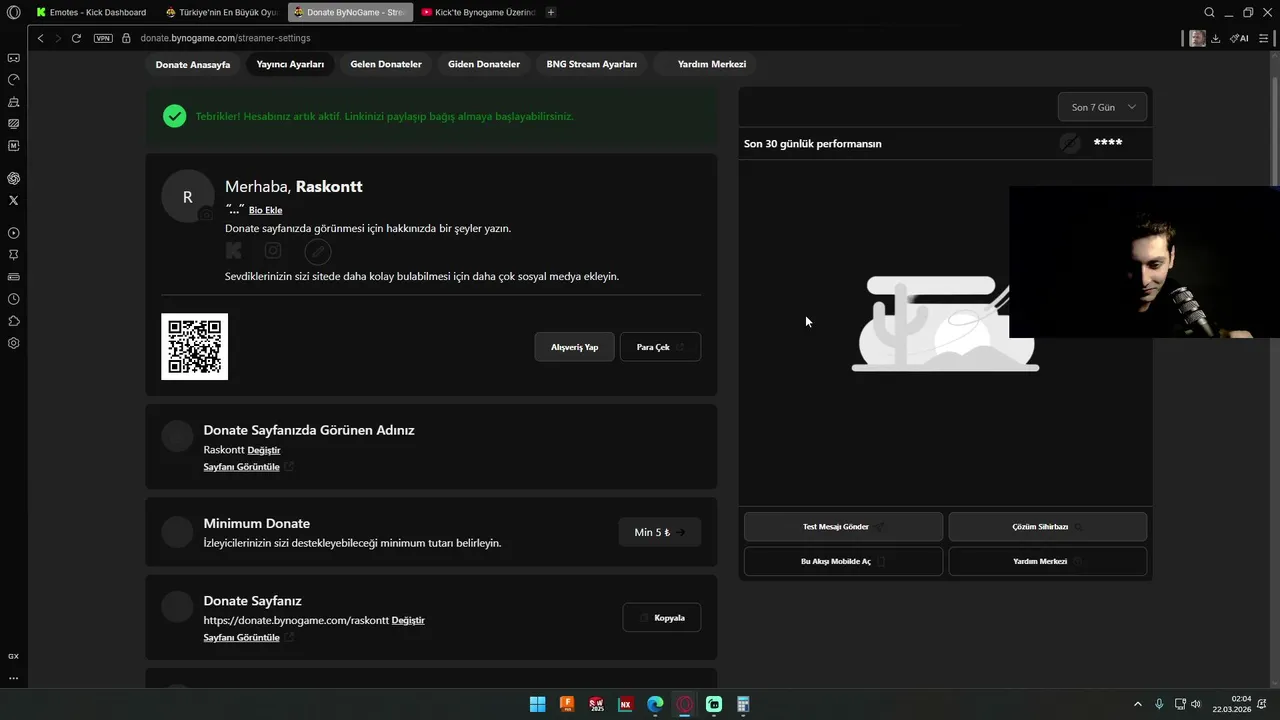Click the taskbar volume speaker icon
Viewport: 1280px width, 720px height.
coord(1196,704)
